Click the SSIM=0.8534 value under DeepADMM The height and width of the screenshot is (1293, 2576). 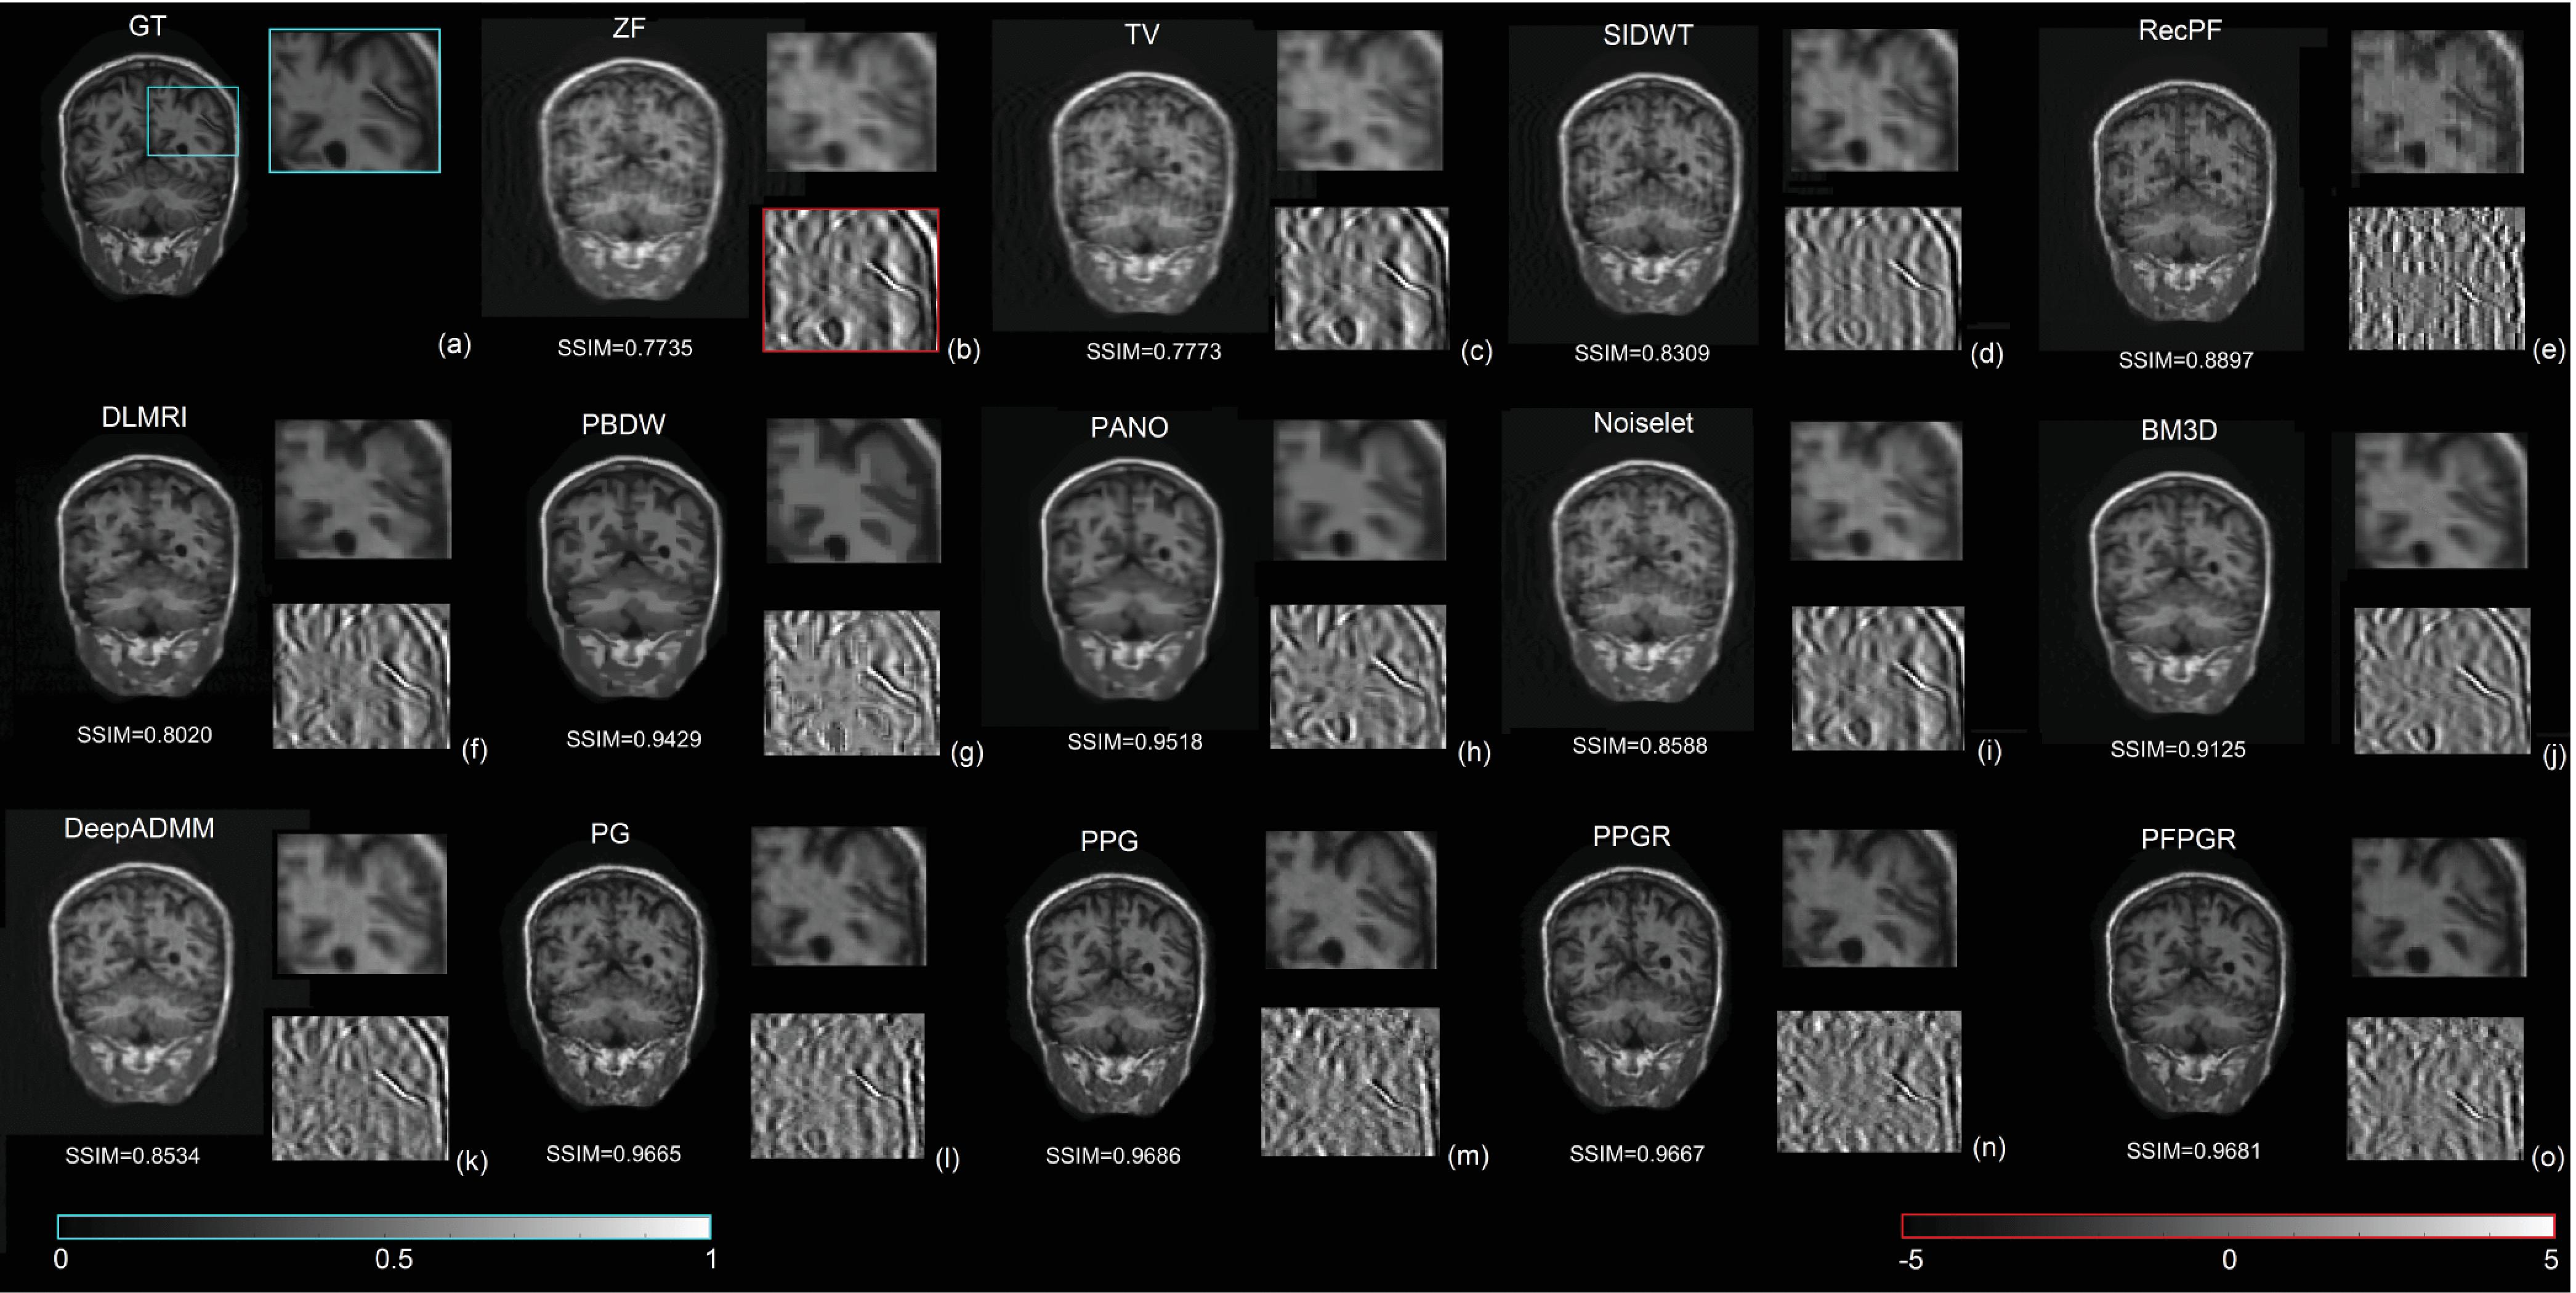132,1156
